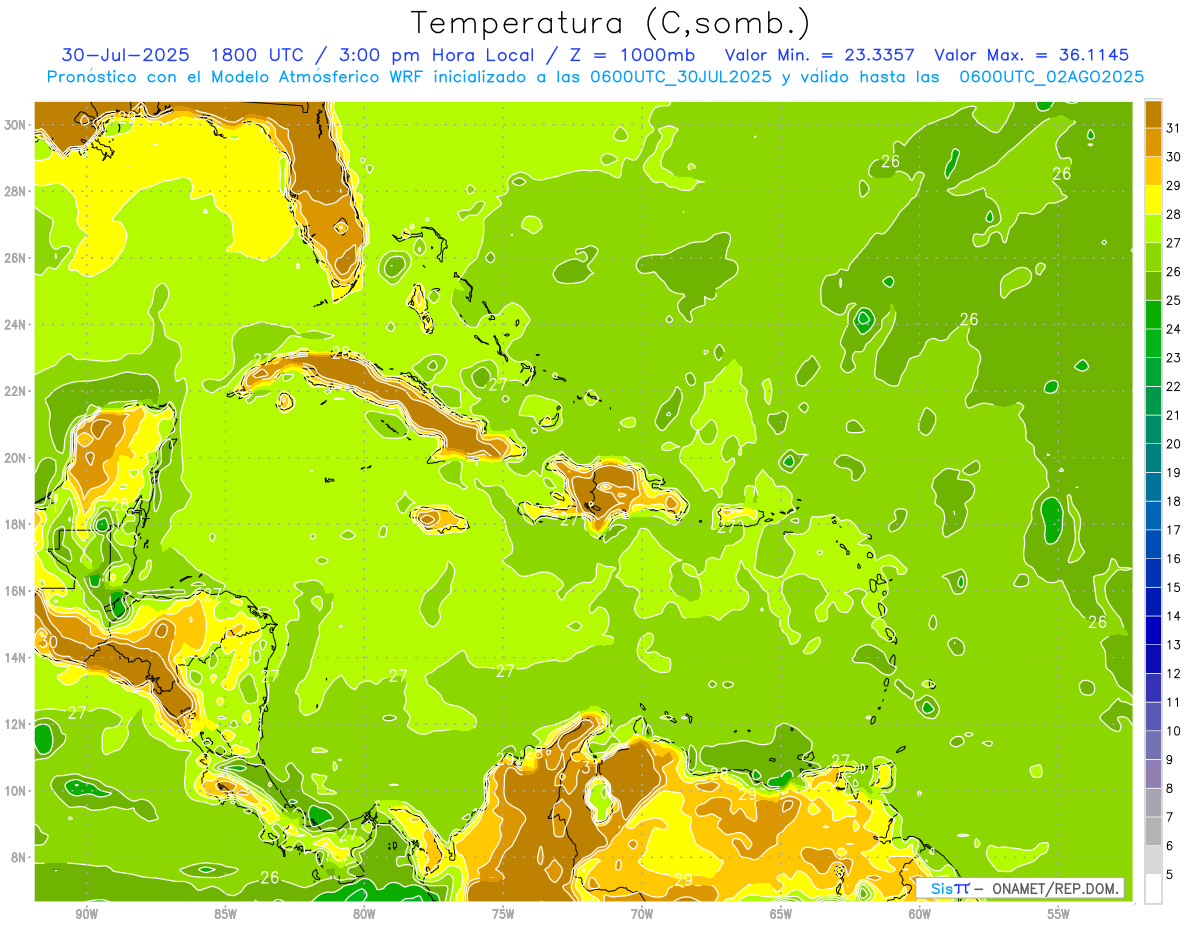Click the color scale label '14'
The height and width of the screenshot is (927, 1200).
point(1174,616)
